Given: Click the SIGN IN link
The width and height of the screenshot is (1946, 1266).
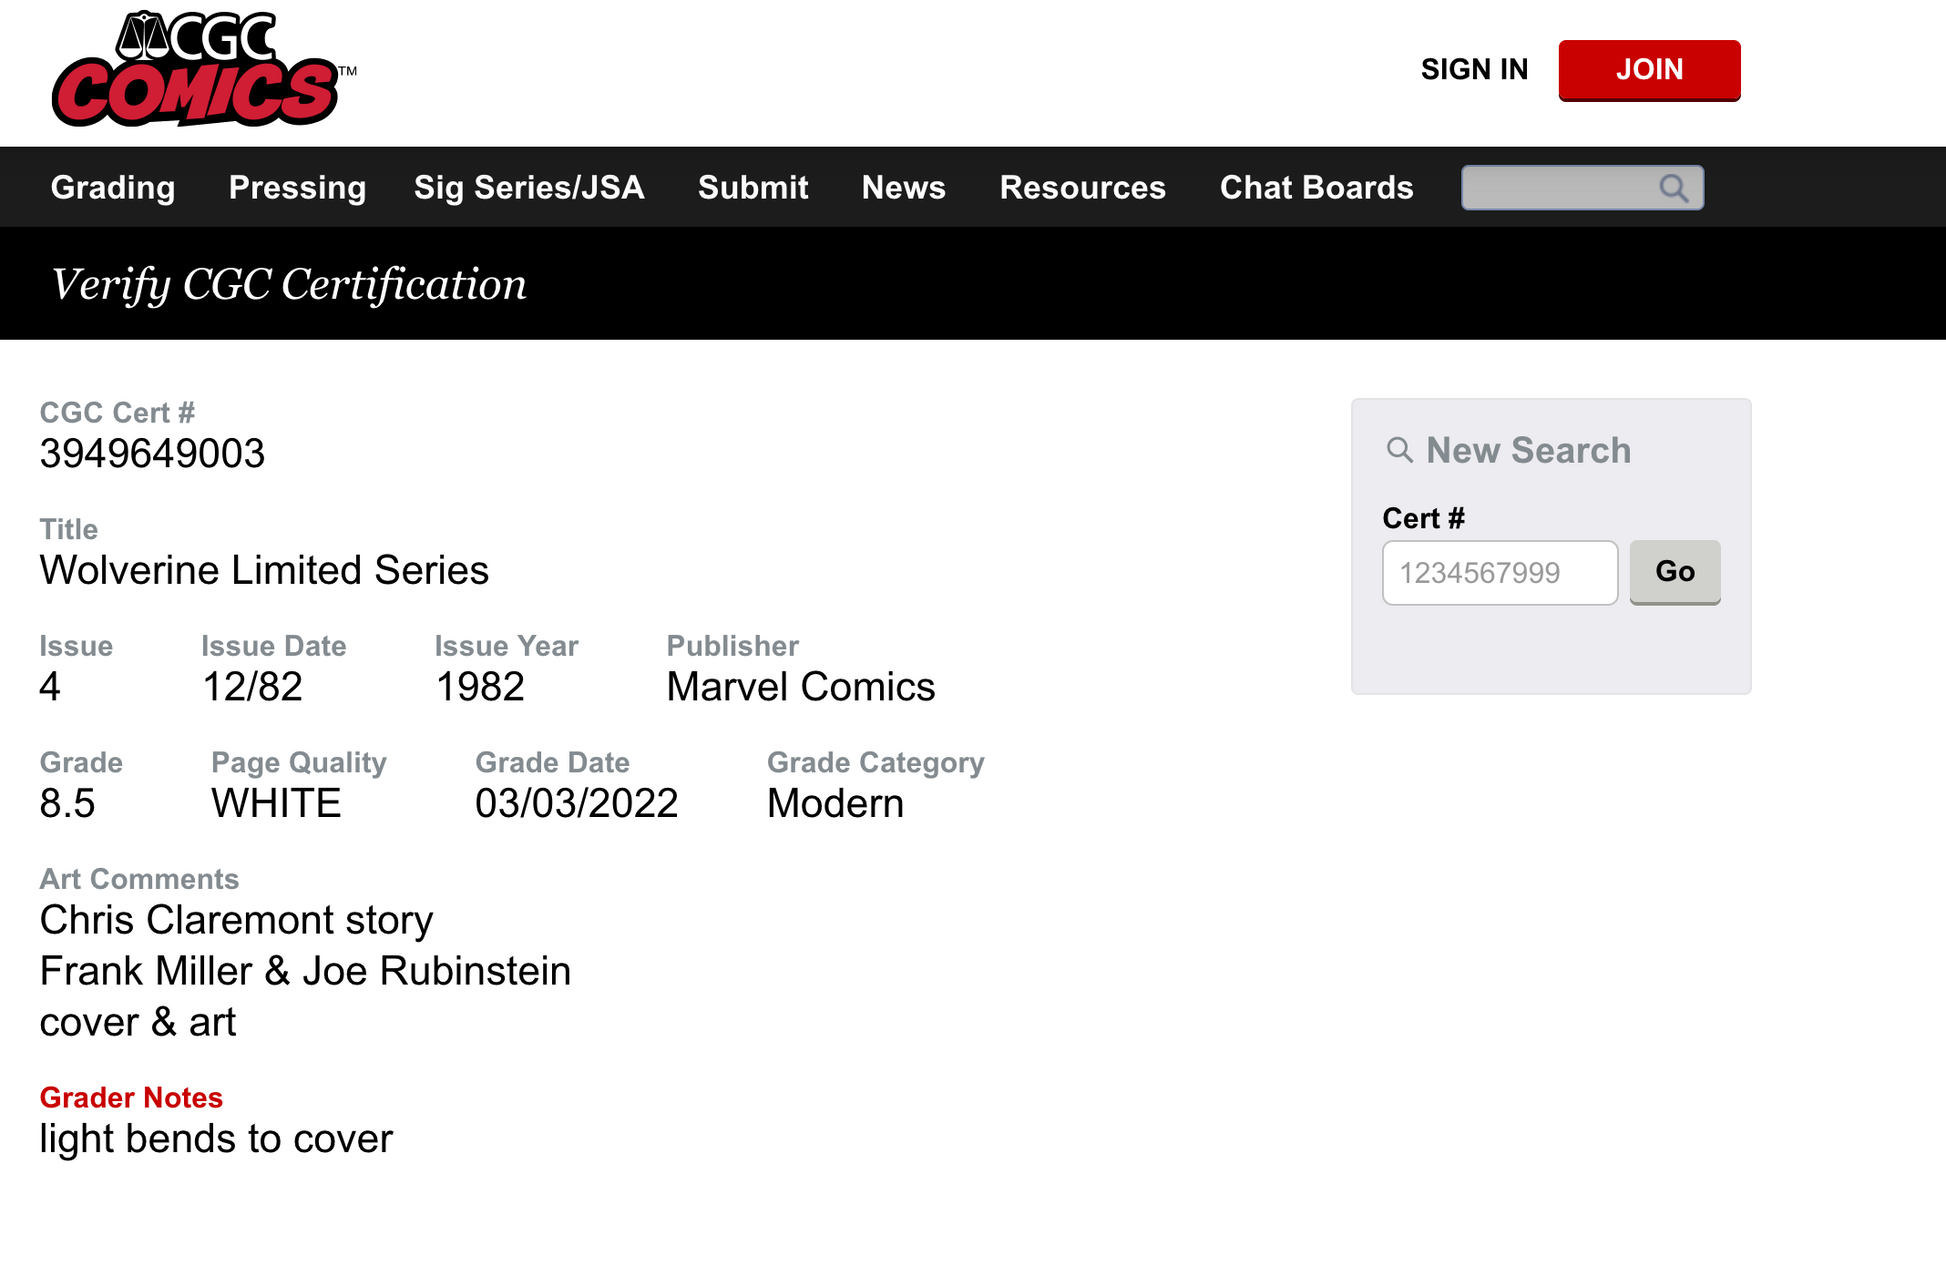Looking at the screenshot, I should coord(1474,70).
